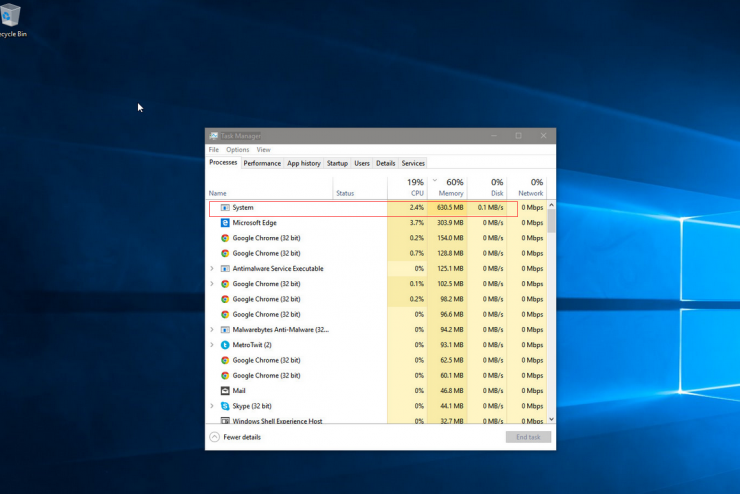
Task: Click the End task button
Action: pyautogui.click(x=528, y=437)
